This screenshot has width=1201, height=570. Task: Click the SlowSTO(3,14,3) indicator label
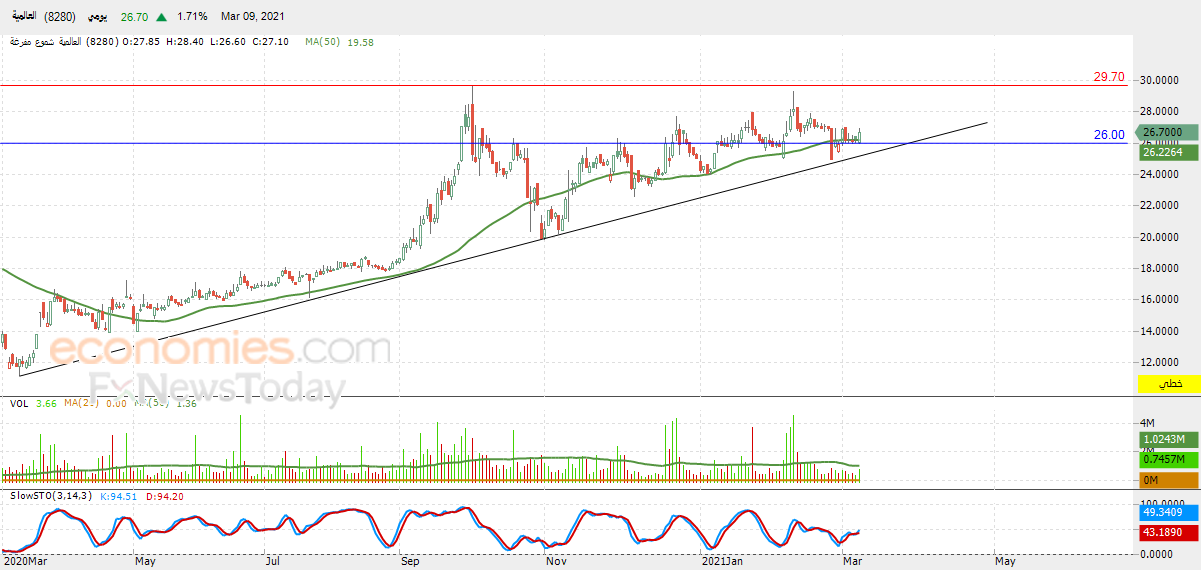(x=51, y=496)
